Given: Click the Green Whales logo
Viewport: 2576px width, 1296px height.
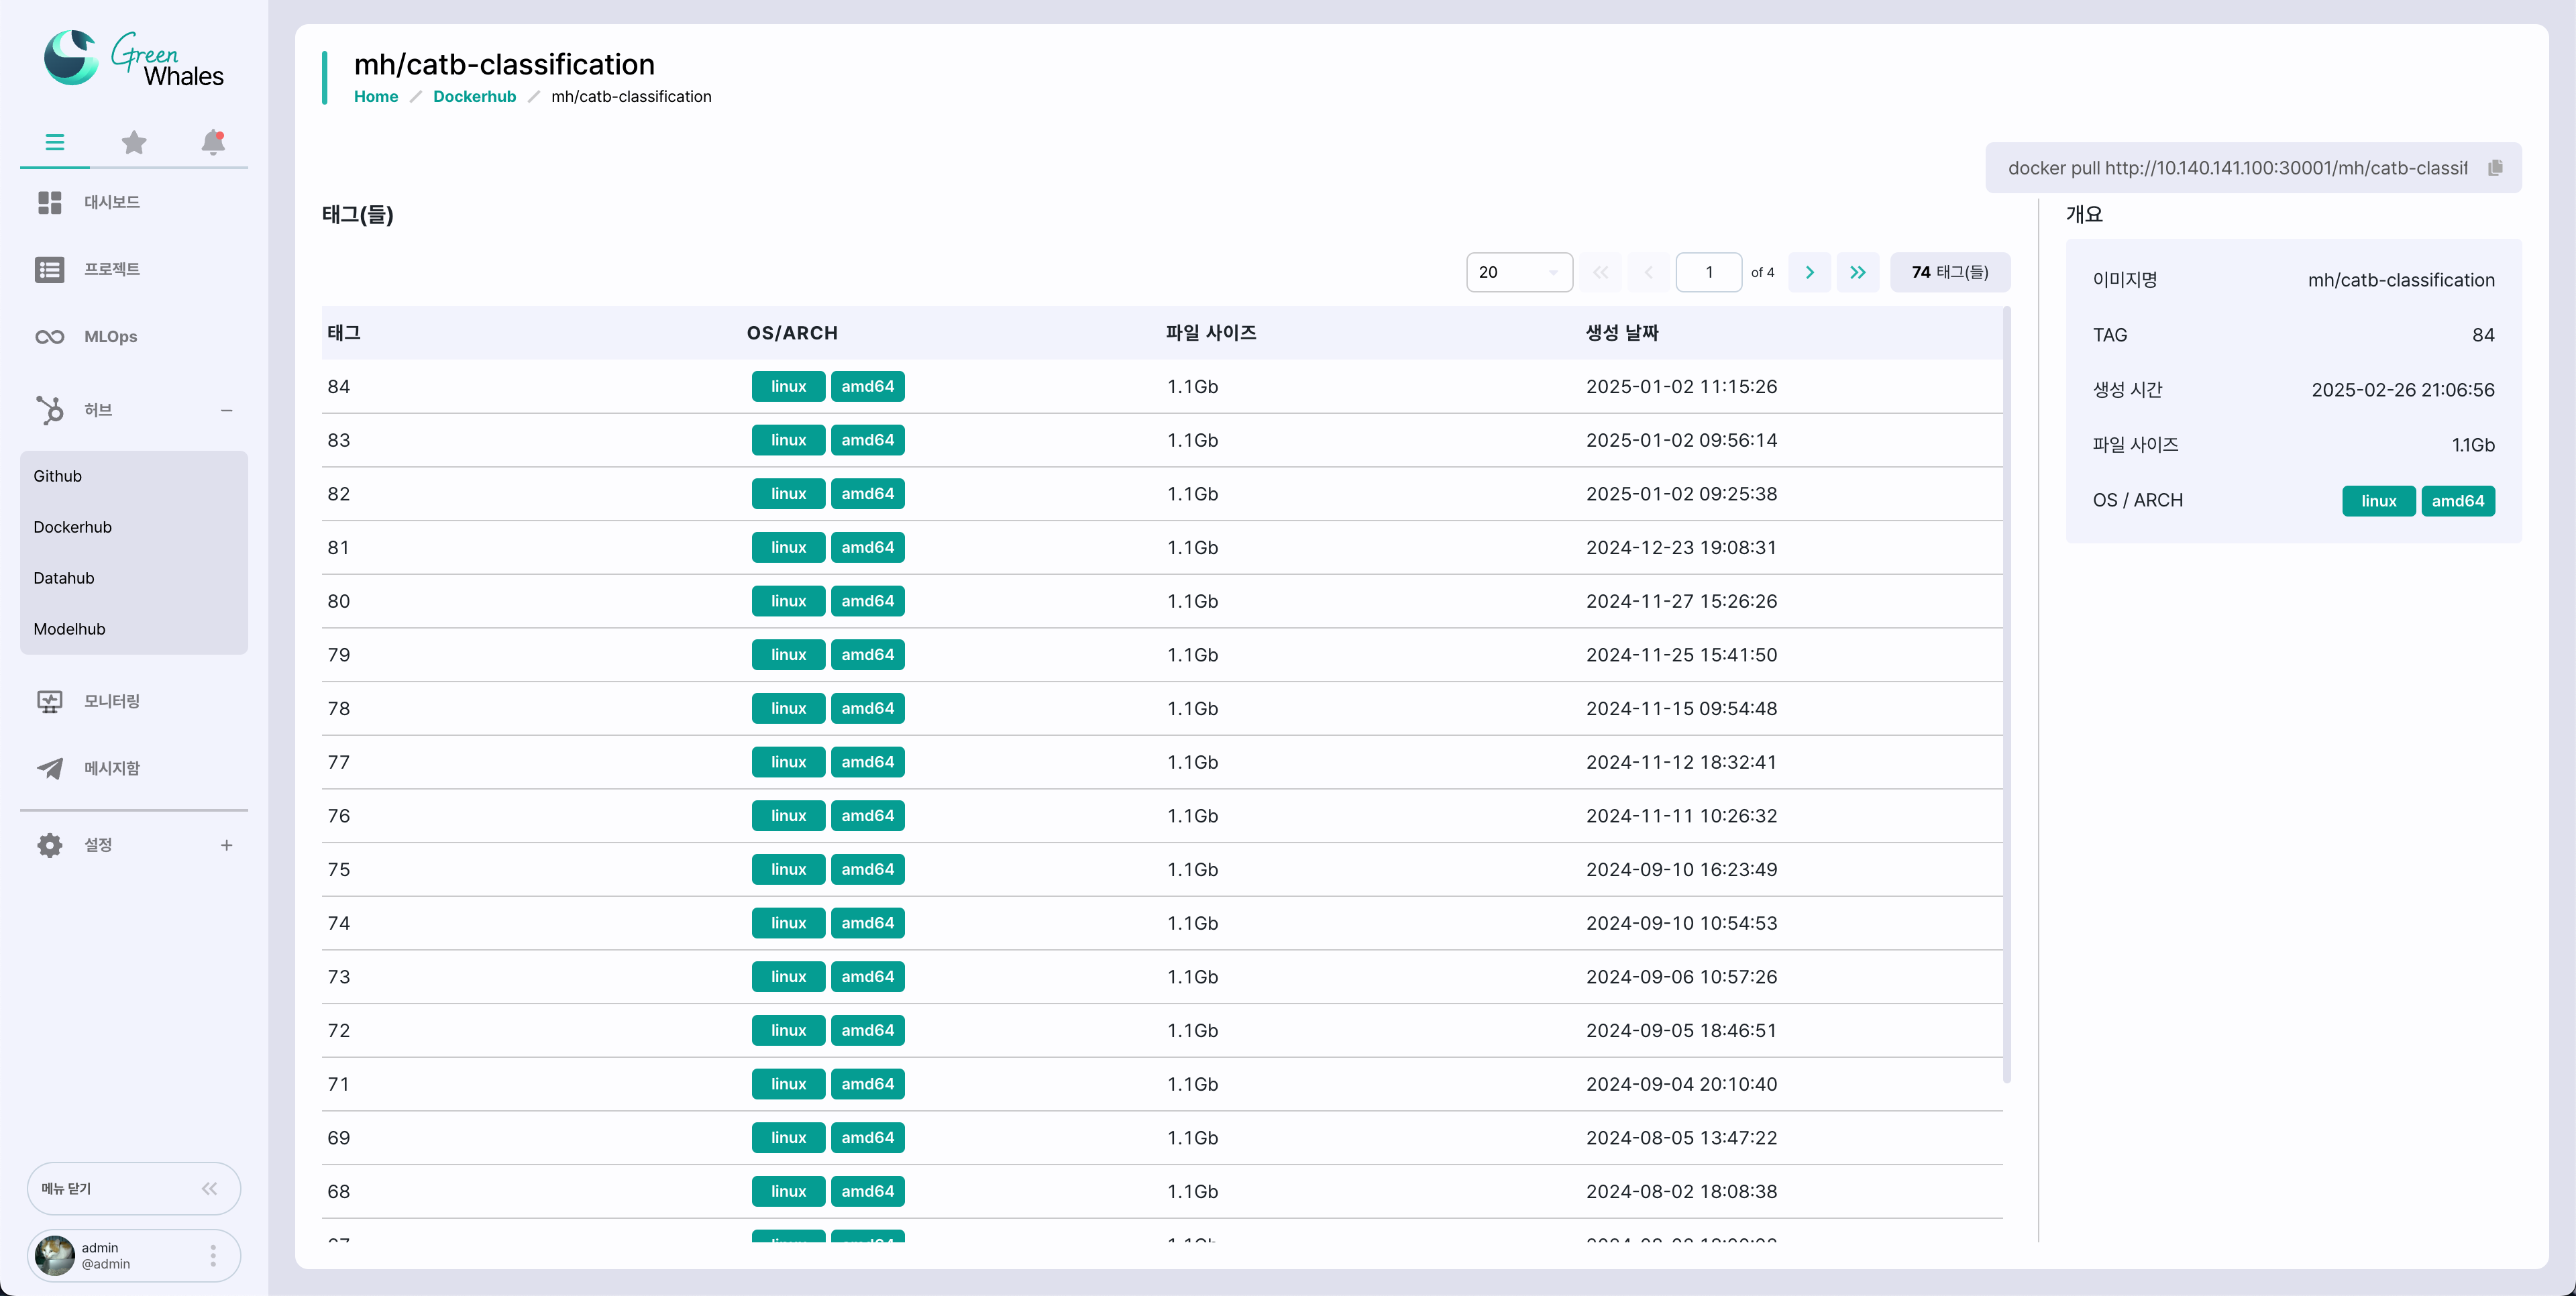Looking at the screenshot, I should 134,59.
